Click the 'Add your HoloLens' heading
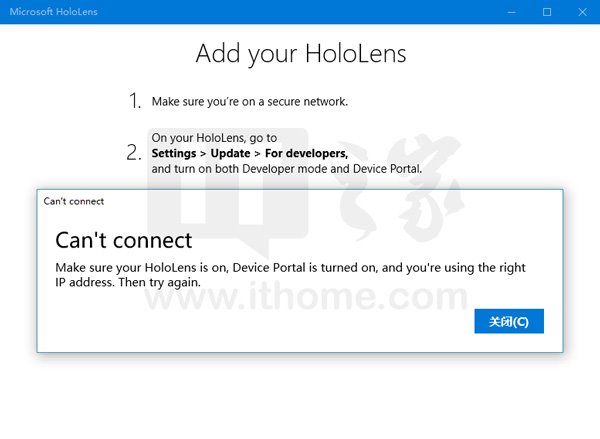Viewport: 600px width, 439px height. coord(301,53)
